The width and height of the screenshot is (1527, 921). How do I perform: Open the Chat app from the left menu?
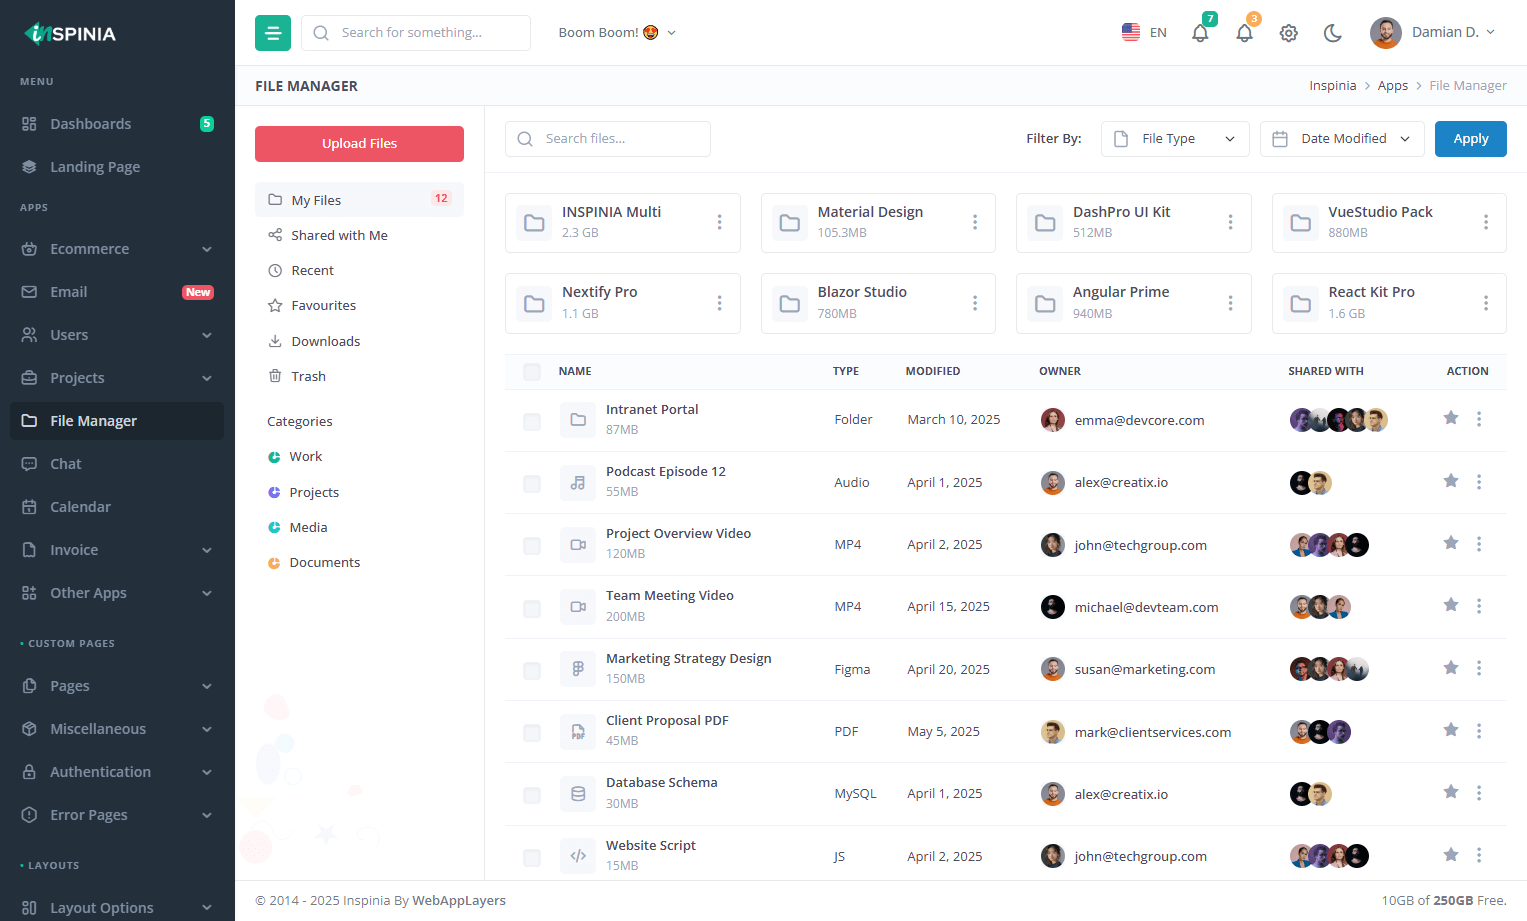pyautogui.click(x=65, y=463)
